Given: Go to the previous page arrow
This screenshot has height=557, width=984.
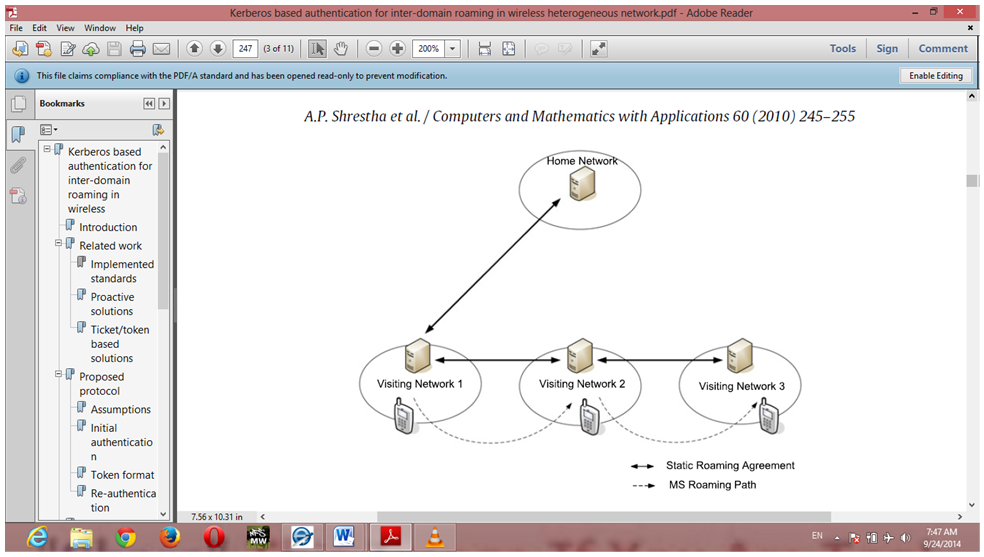Looking at the screenshot, I should (x=194, y=49).
